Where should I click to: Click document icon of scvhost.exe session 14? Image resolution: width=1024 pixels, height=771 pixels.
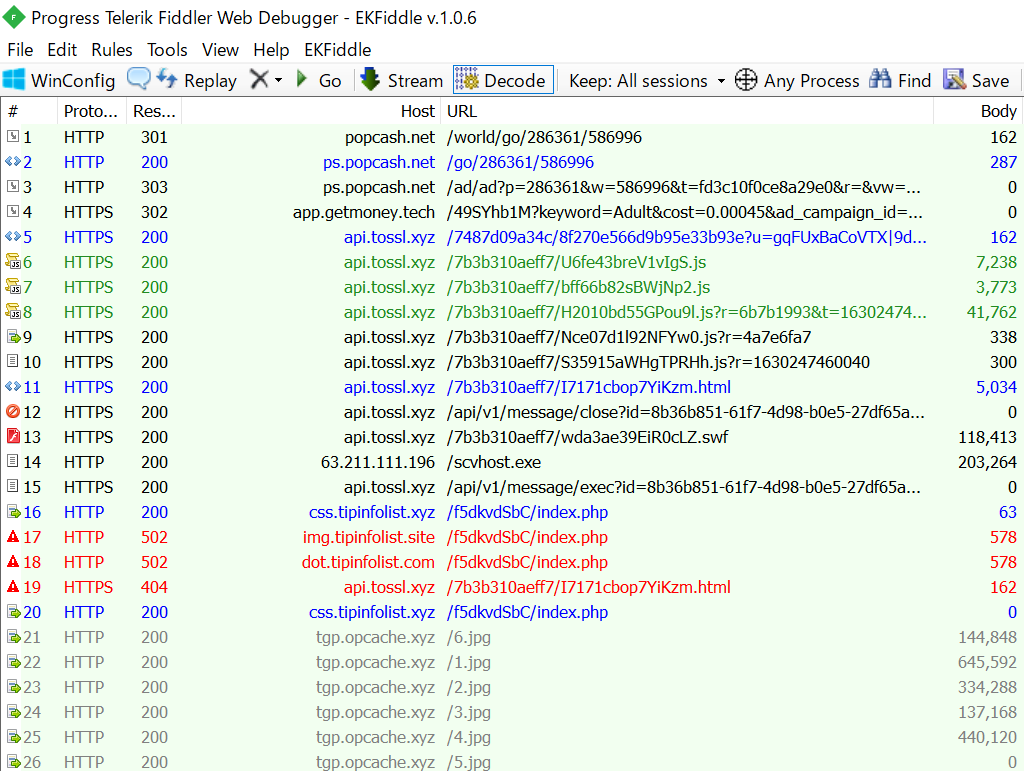[12, 461]
